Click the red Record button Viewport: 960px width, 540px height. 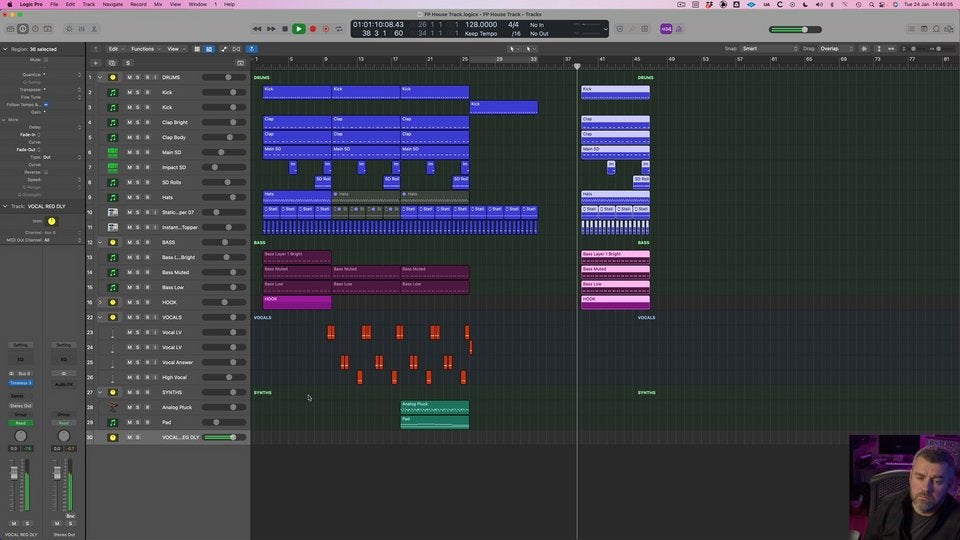pos(312,29)
